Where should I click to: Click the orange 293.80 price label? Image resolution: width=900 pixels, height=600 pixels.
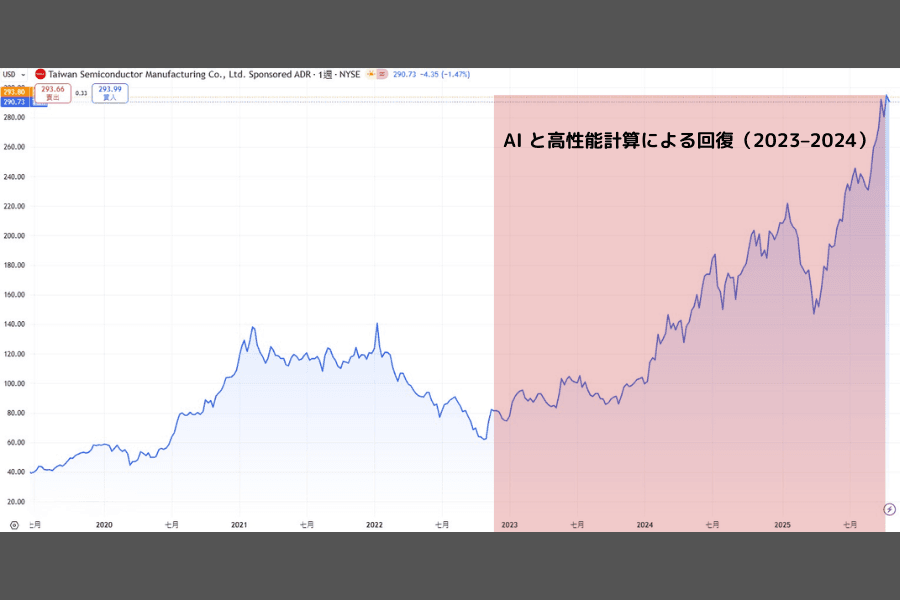tap(14, 92)
